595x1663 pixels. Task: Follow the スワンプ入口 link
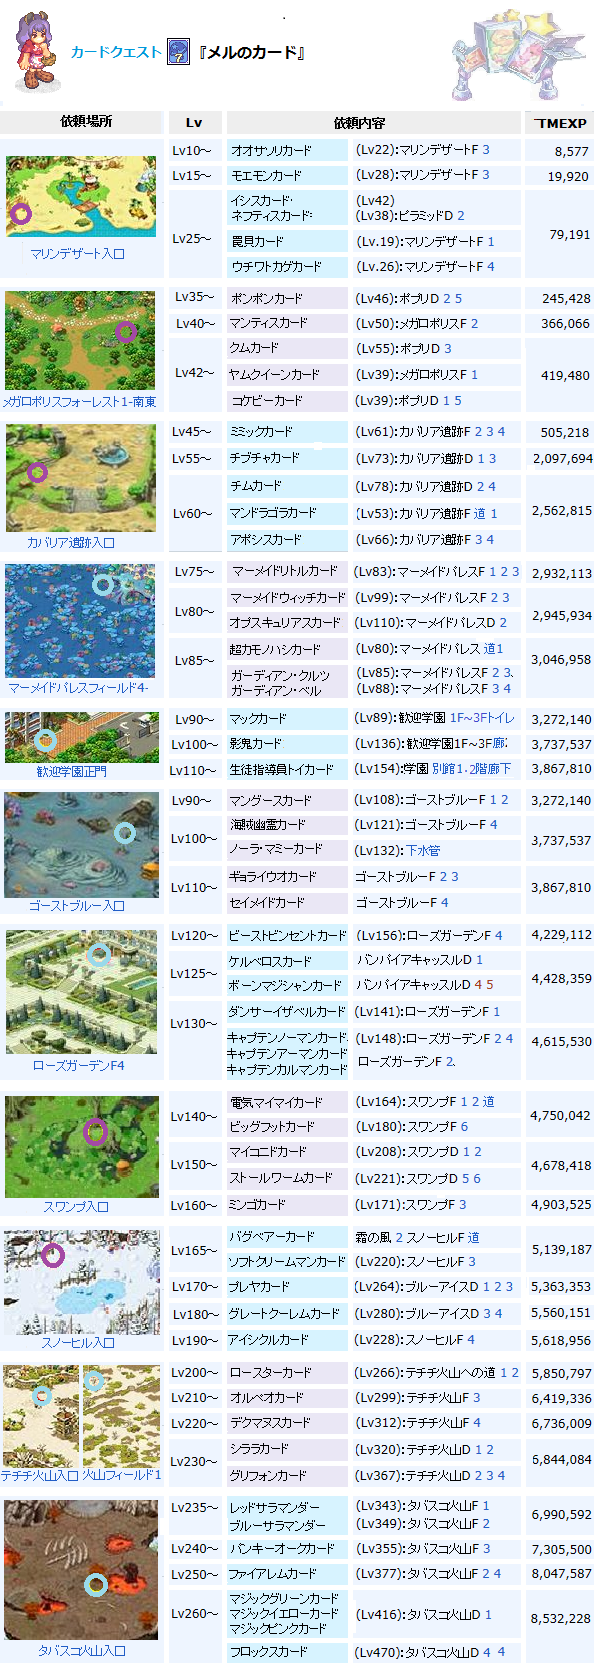(76, 1207)
